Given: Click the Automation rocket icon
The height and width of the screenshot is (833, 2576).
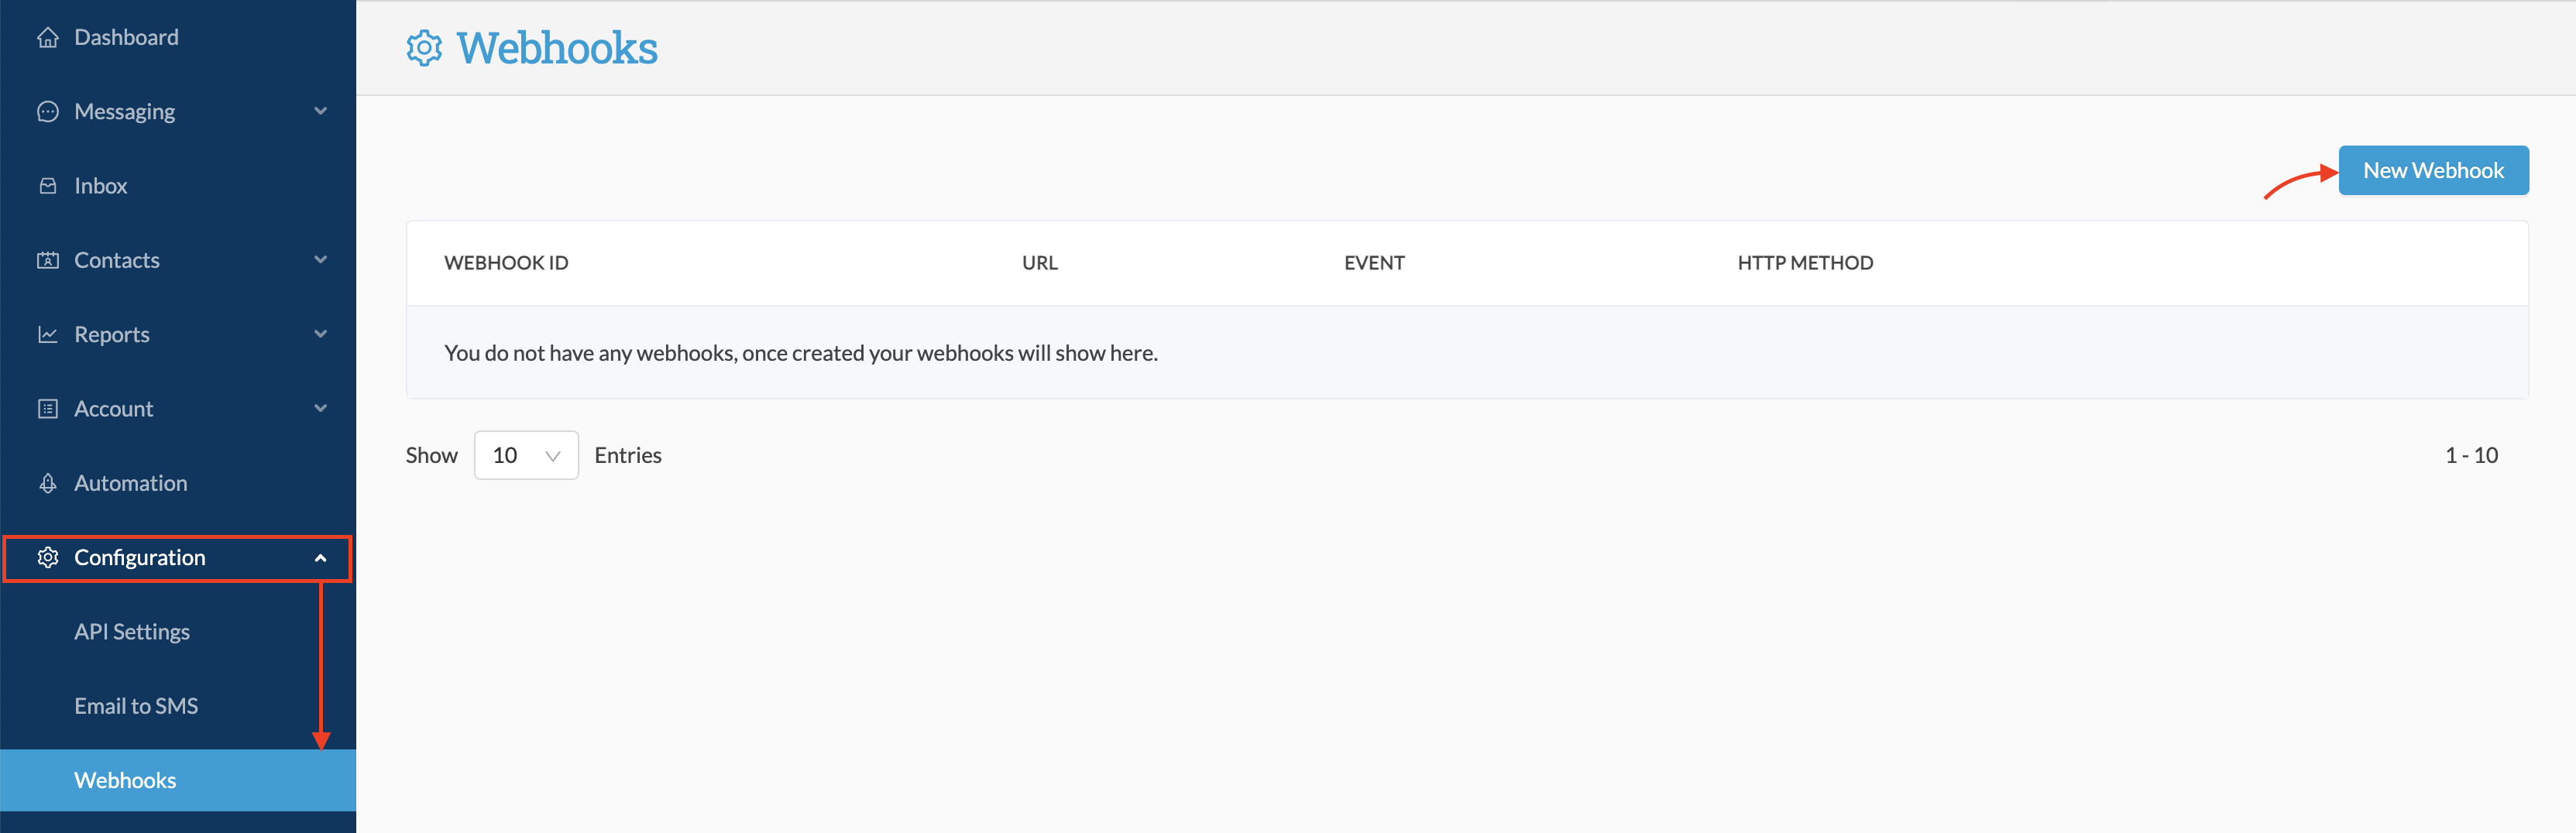Looking at the screenshot, I should click(x=48, y=483).
